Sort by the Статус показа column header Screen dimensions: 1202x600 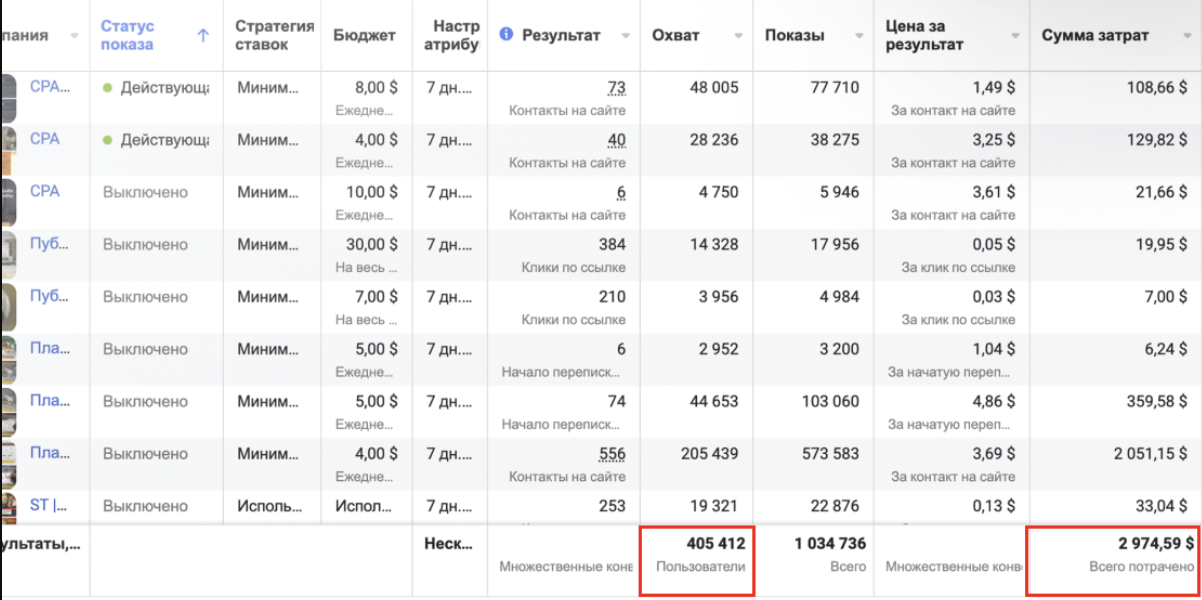127,36
